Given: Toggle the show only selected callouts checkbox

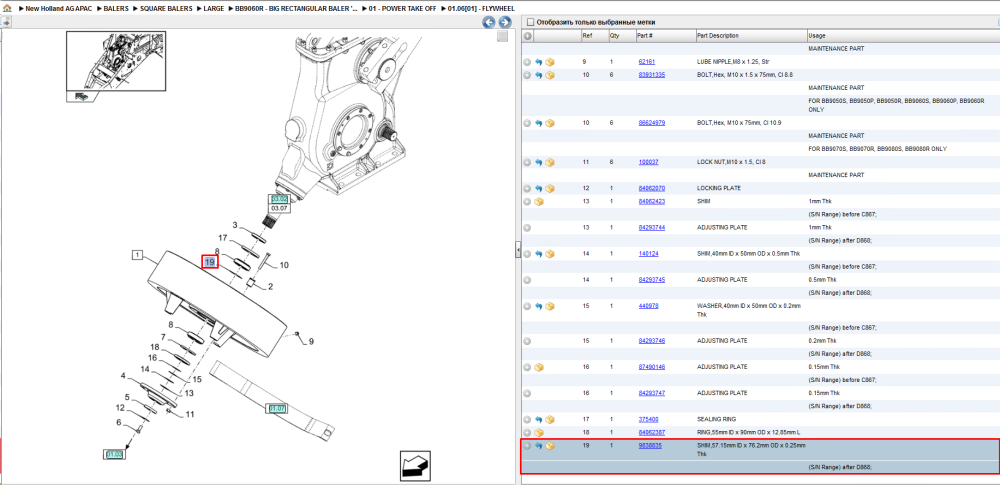Looking at the screenshot, I should coord(530,22).
